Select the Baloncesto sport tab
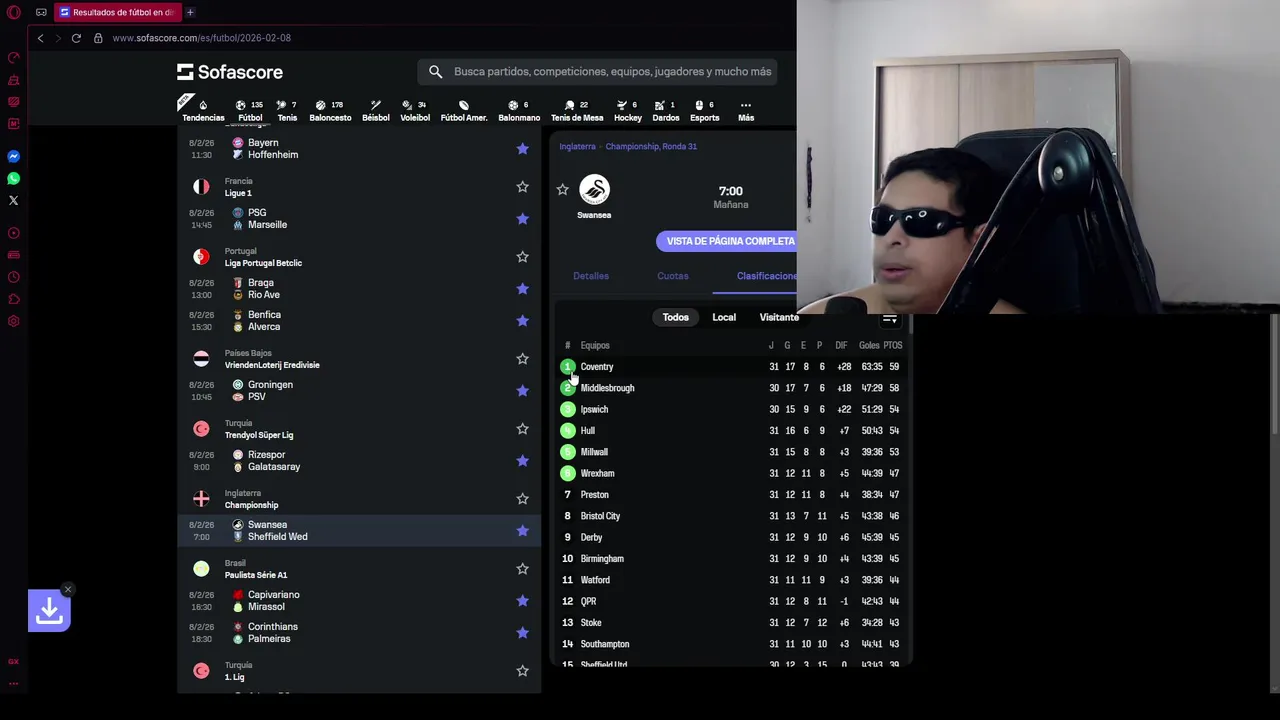 (x=330, y=111)
